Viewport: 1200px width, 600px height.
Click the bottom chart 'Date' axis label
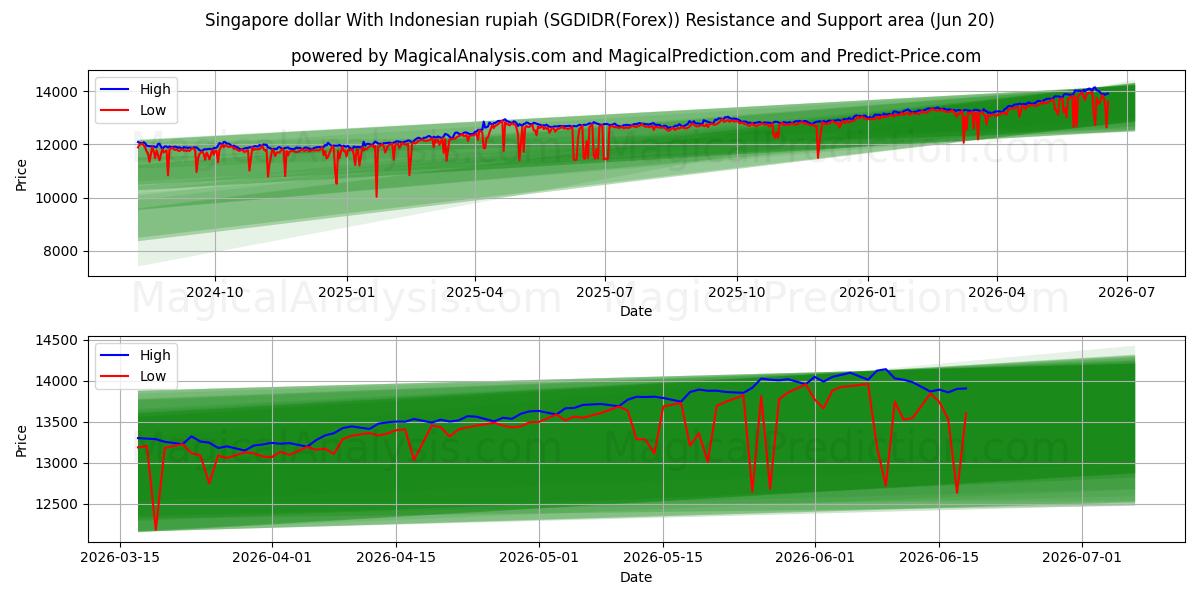636,577
